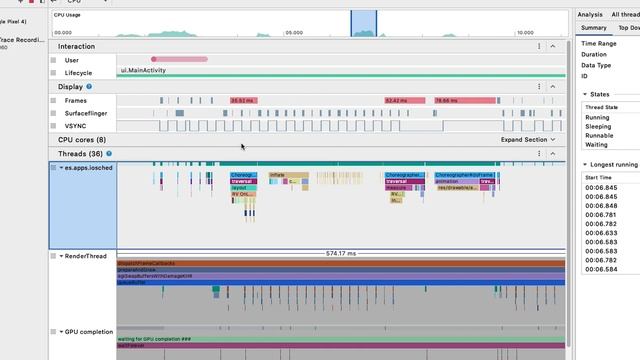This screenshot has height=360, width=640.
Task: Click the Time Range label in Summary
Action: [x=599, y=43]
